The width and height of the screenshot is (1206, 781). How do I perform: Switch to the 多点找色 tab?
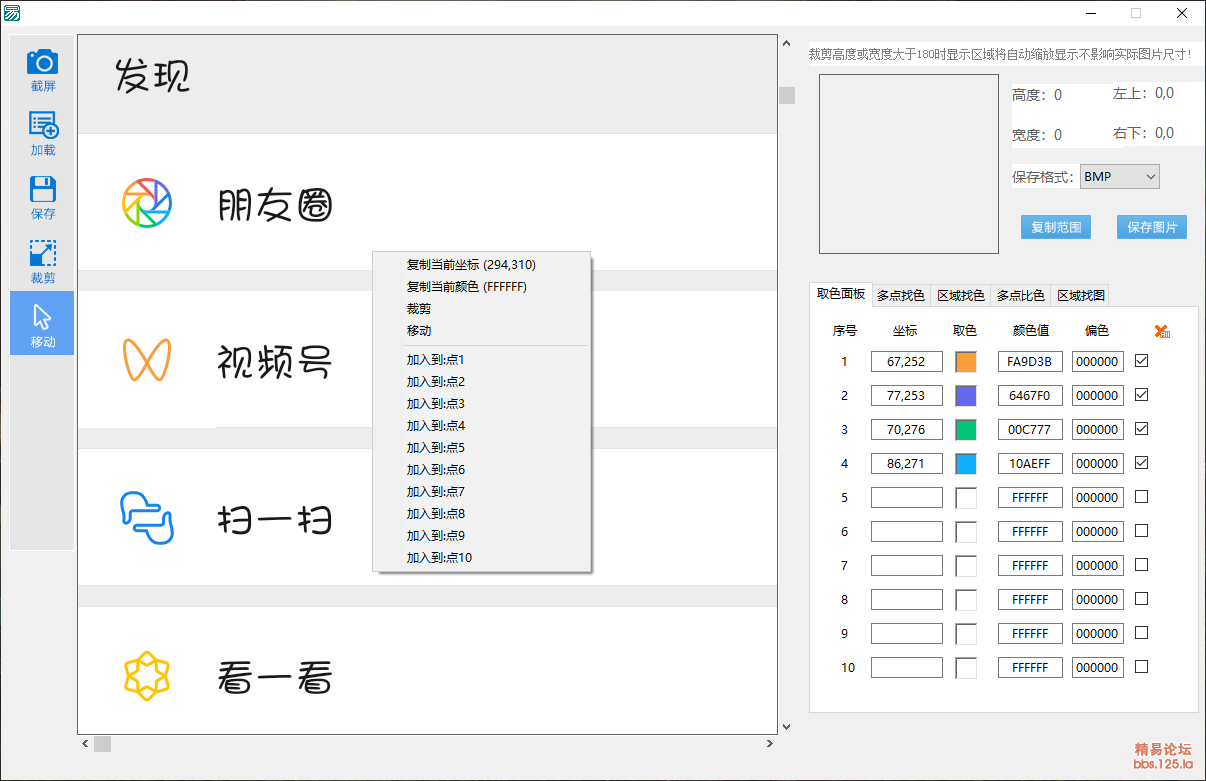click(901, 296)
